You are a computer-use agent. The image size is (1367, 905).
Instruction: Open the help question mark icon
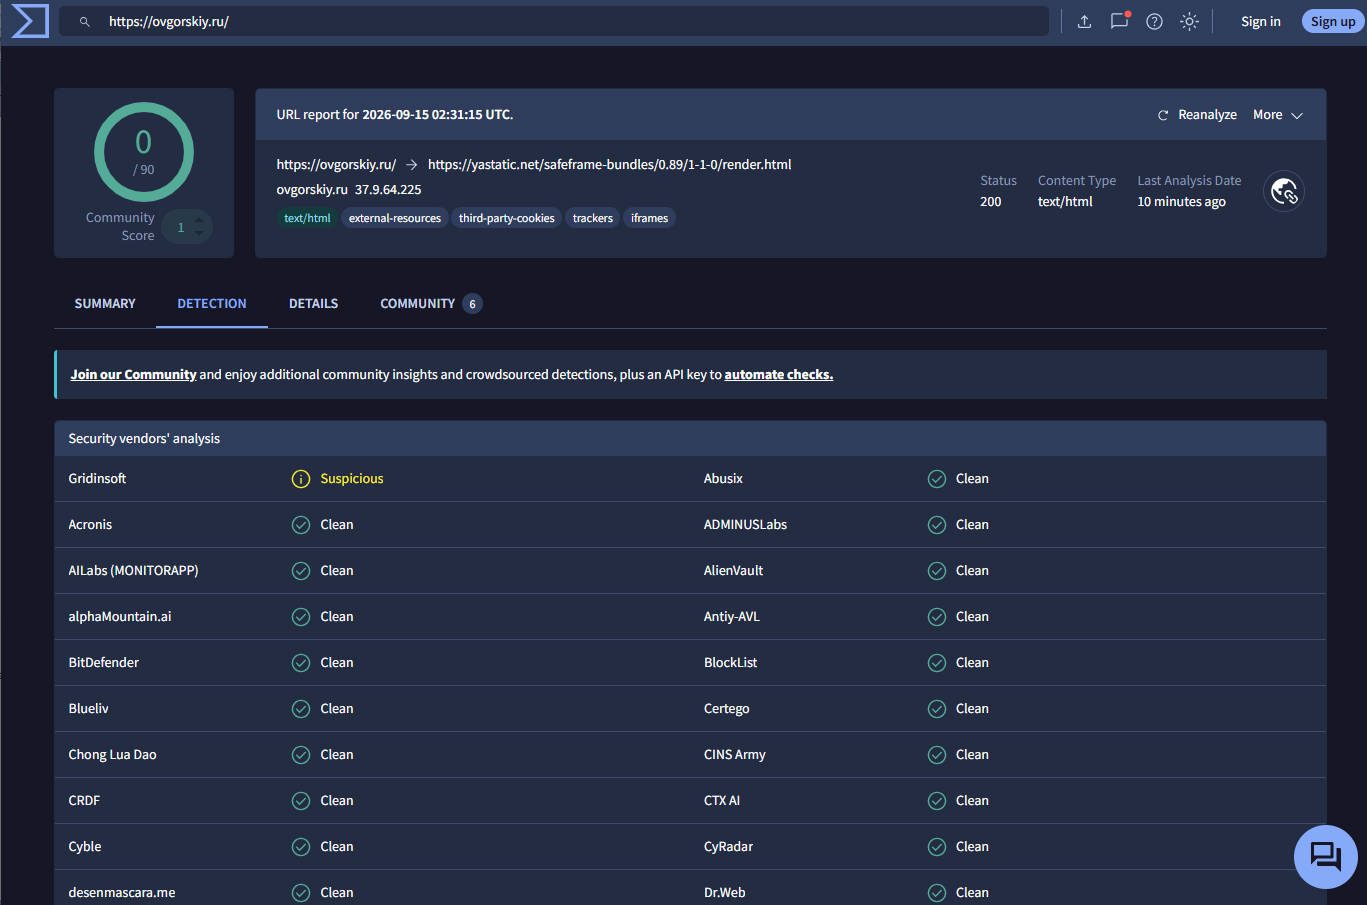click(1154, 21)
